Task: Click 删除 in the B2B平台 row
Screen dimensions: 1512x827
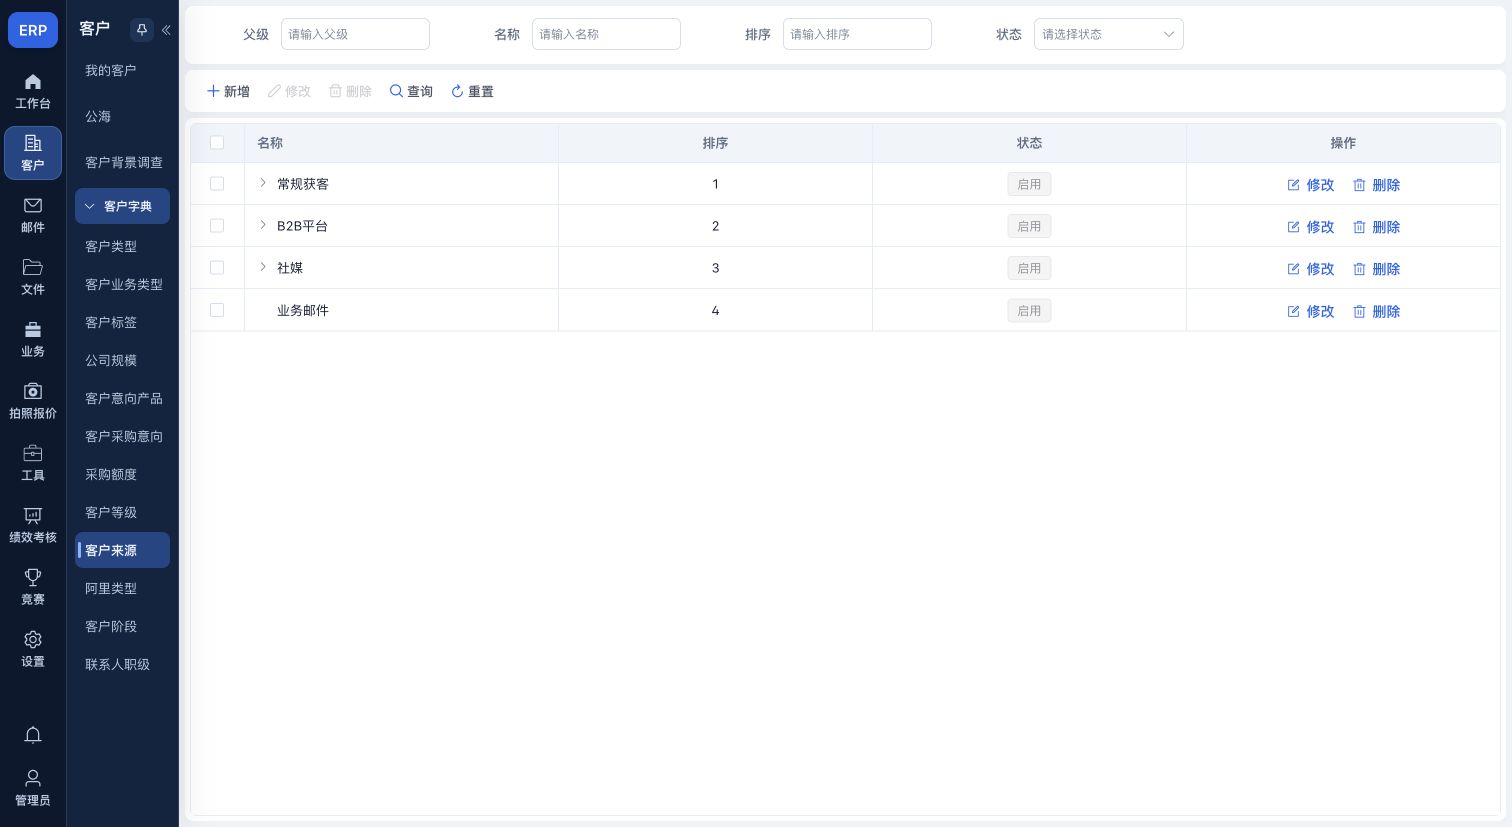Action: (x=1376, y=227)
